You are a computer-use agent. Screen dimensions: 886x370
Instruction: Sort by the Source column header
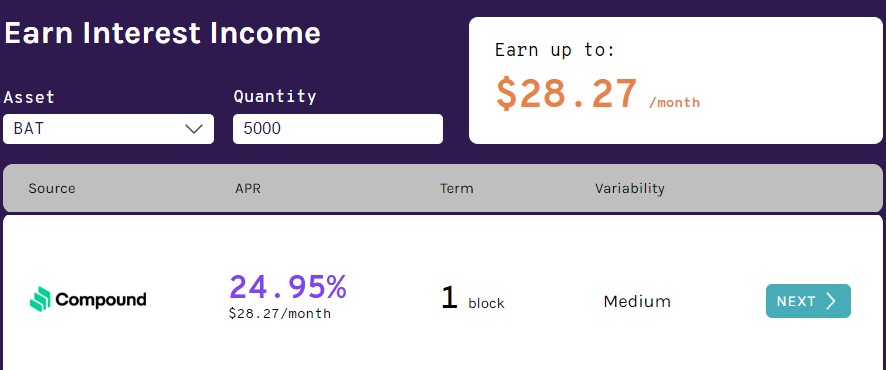tap(51, 188)
